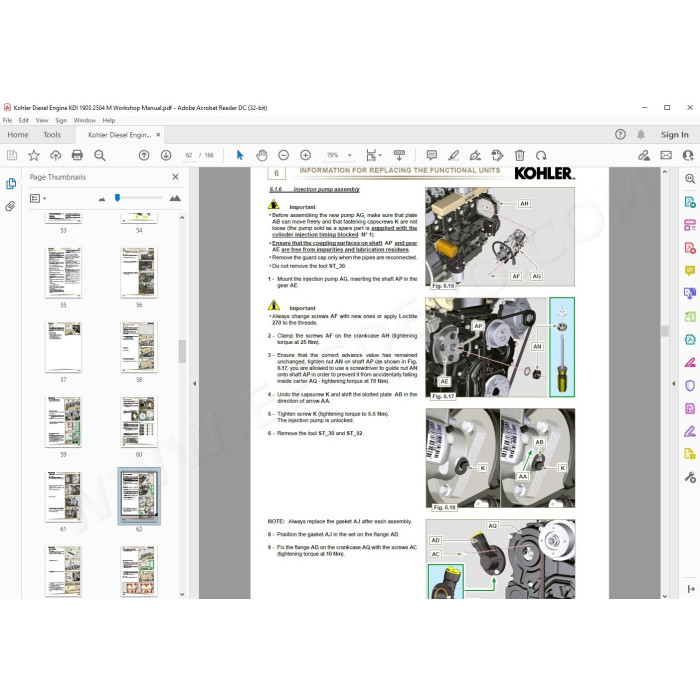Go to next page arrow
This screenshot has width=700, height=700.
coord(166,155)
